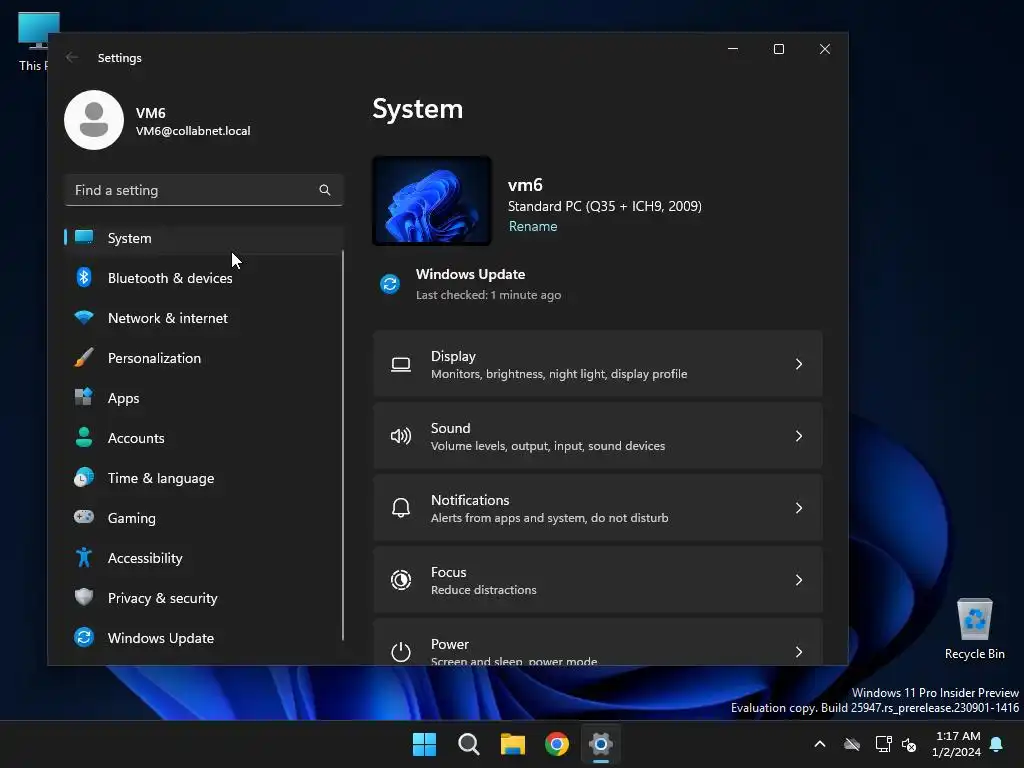Click the desktop wallpaper thumbnail for vm6
Screen dimensions: 1024x768
pos(432,200)
